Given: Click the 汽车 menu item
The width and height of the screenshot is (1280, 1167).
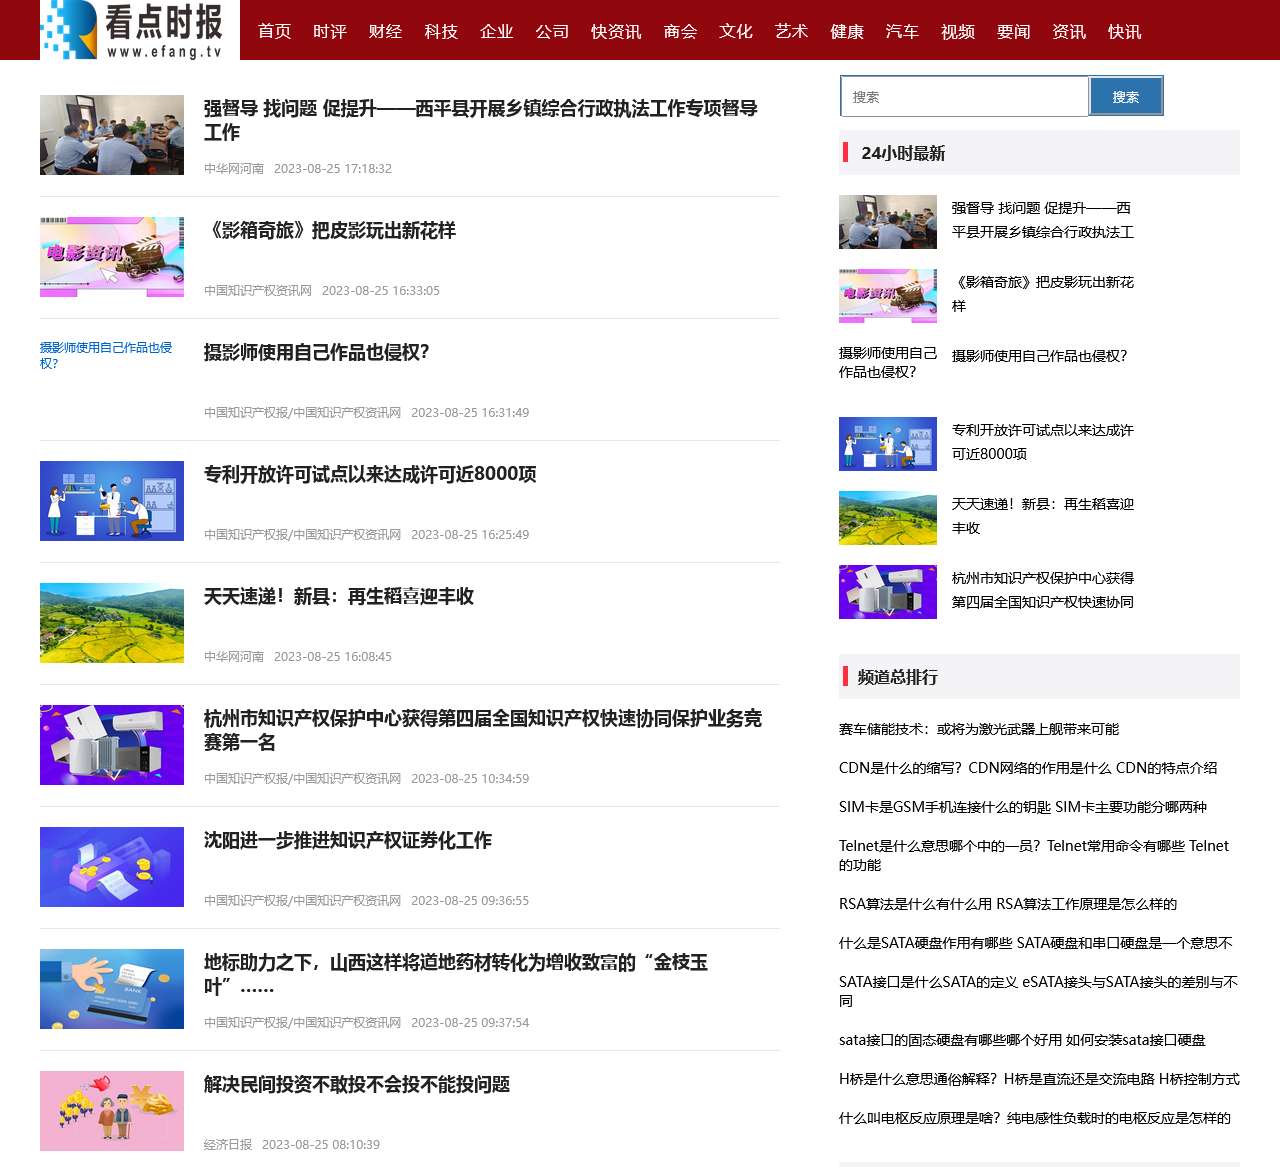Looking at the screenshot, I should click(902, 32).
